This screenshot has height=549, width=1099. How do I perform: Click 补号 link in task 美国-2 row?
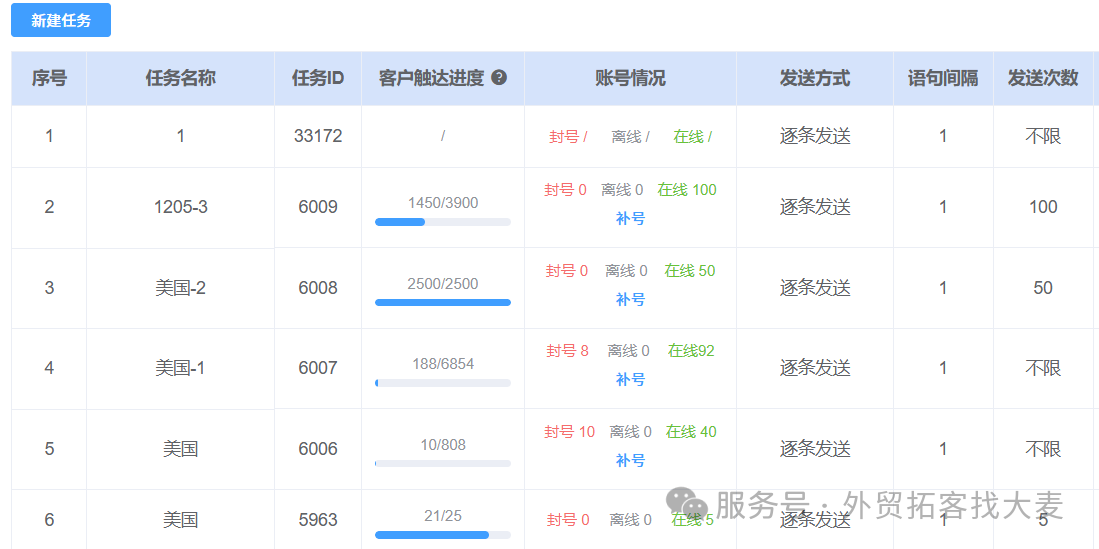click(x=630, y=299)
